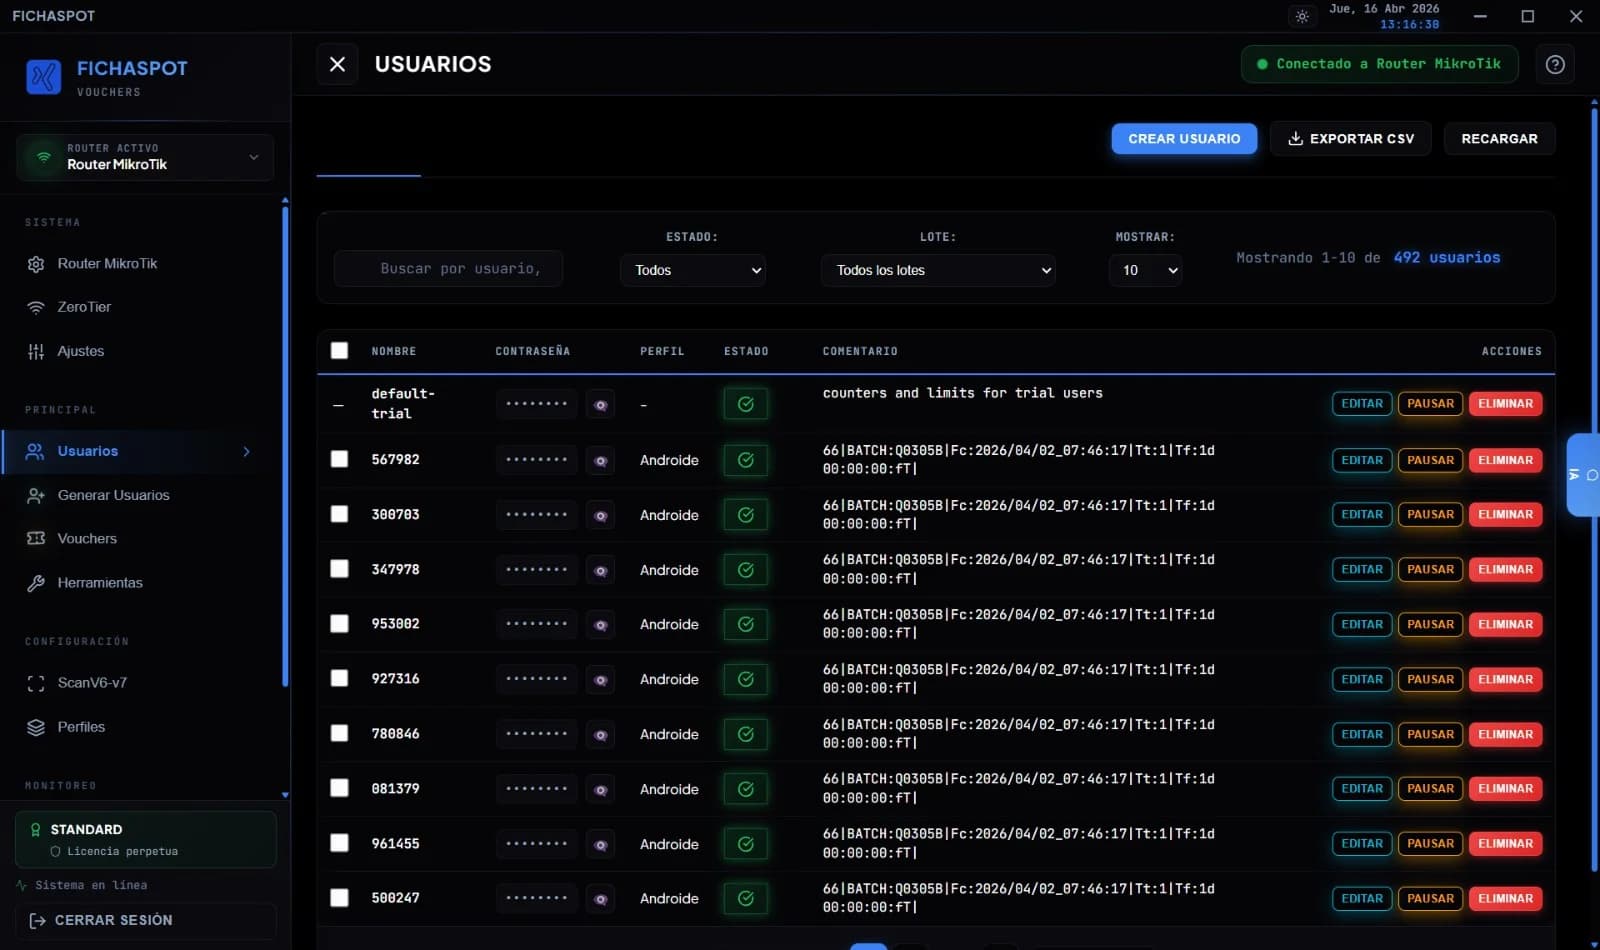Screen dimensions: 1600x950
Task: Check the select-all checkbox in table header
Action: [340, 351]
